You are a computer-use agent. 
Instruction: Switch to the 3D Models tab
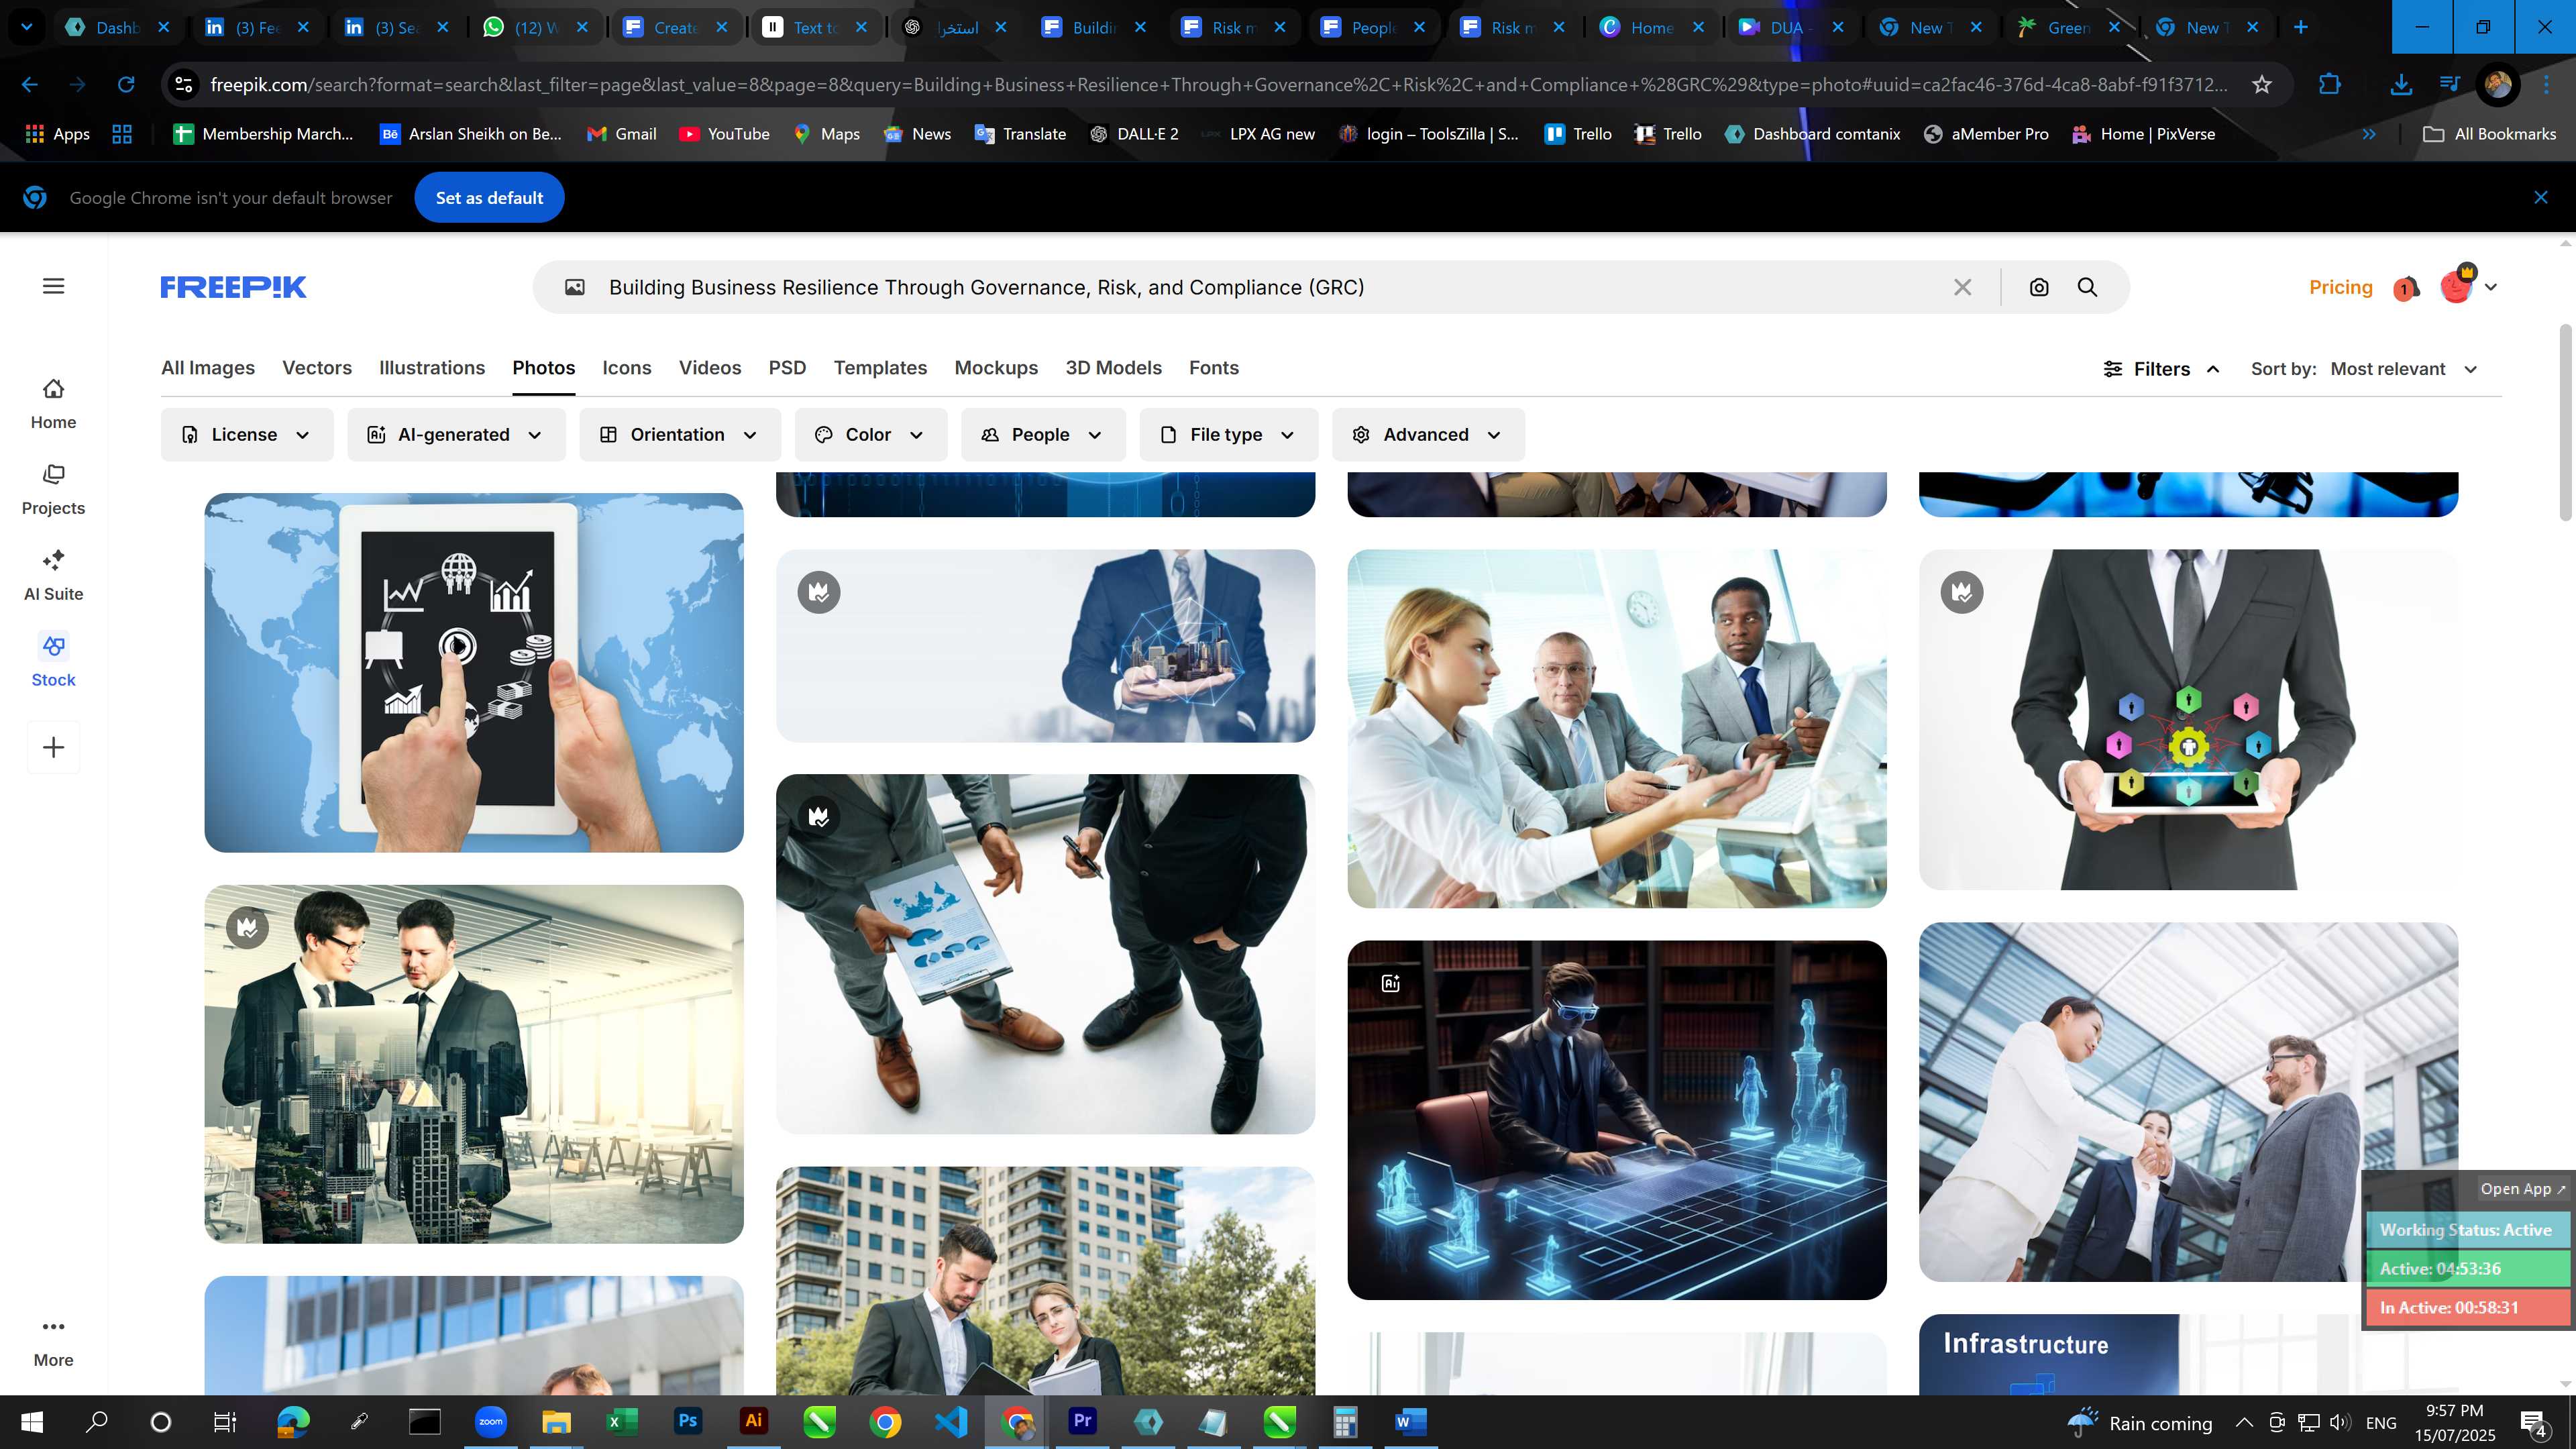(x=1113, y=368)
